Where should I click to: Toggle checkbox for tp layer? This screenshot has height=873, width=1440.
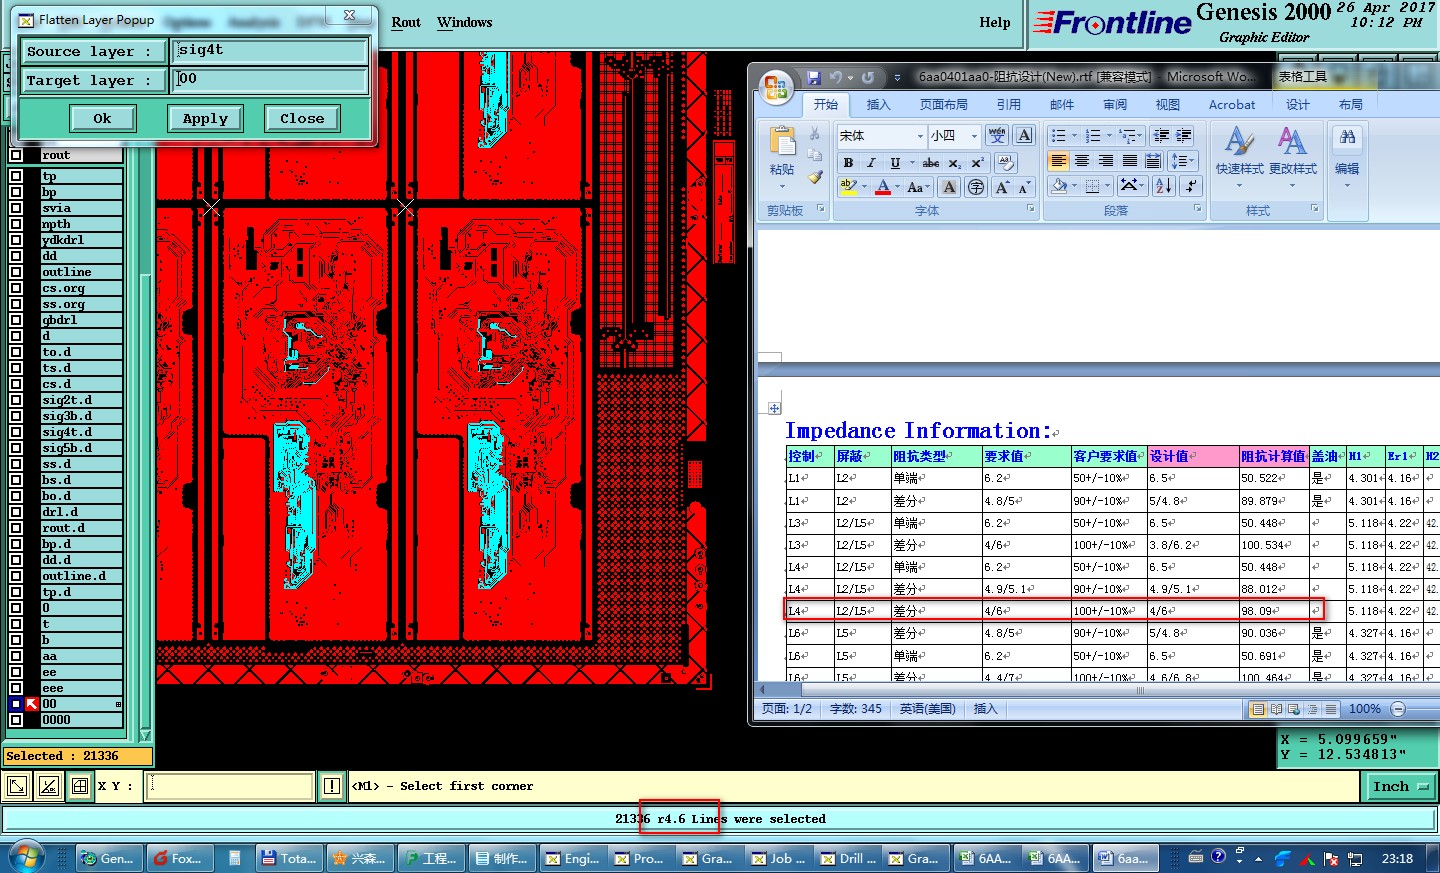(x=16, y=176)
